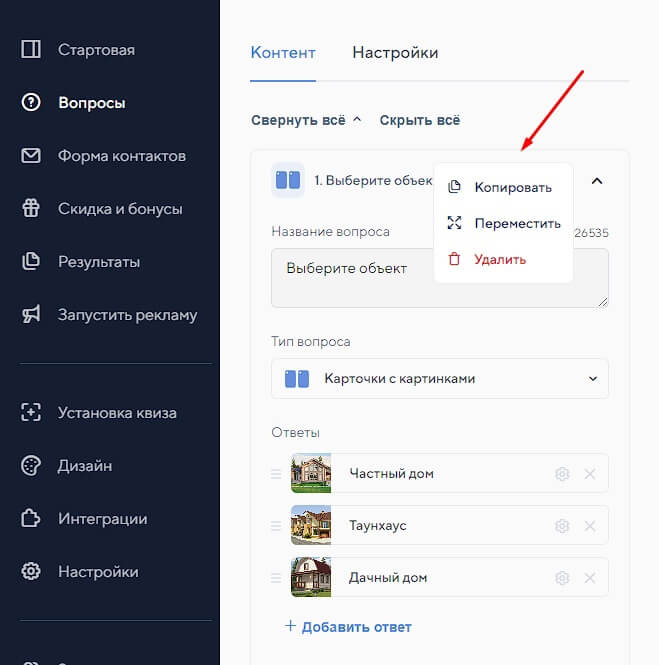Switch to the Настройки tab
The width and height of the screenshot is (659, 665).
point(395,53)
